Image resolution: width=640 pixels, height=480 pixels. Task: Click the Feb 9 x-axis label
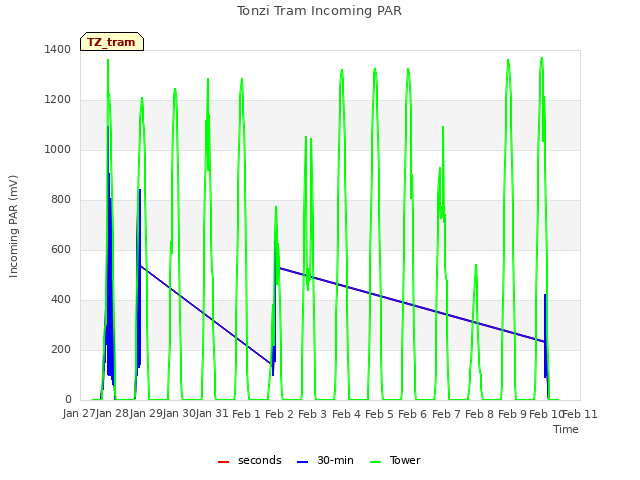[x=513, y=414]
